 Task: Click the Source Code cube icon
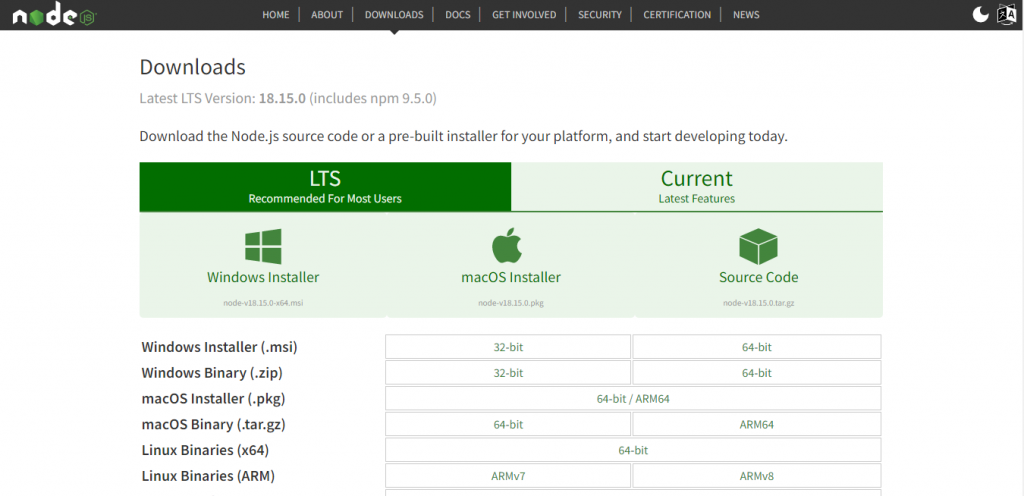coord(758,246)
